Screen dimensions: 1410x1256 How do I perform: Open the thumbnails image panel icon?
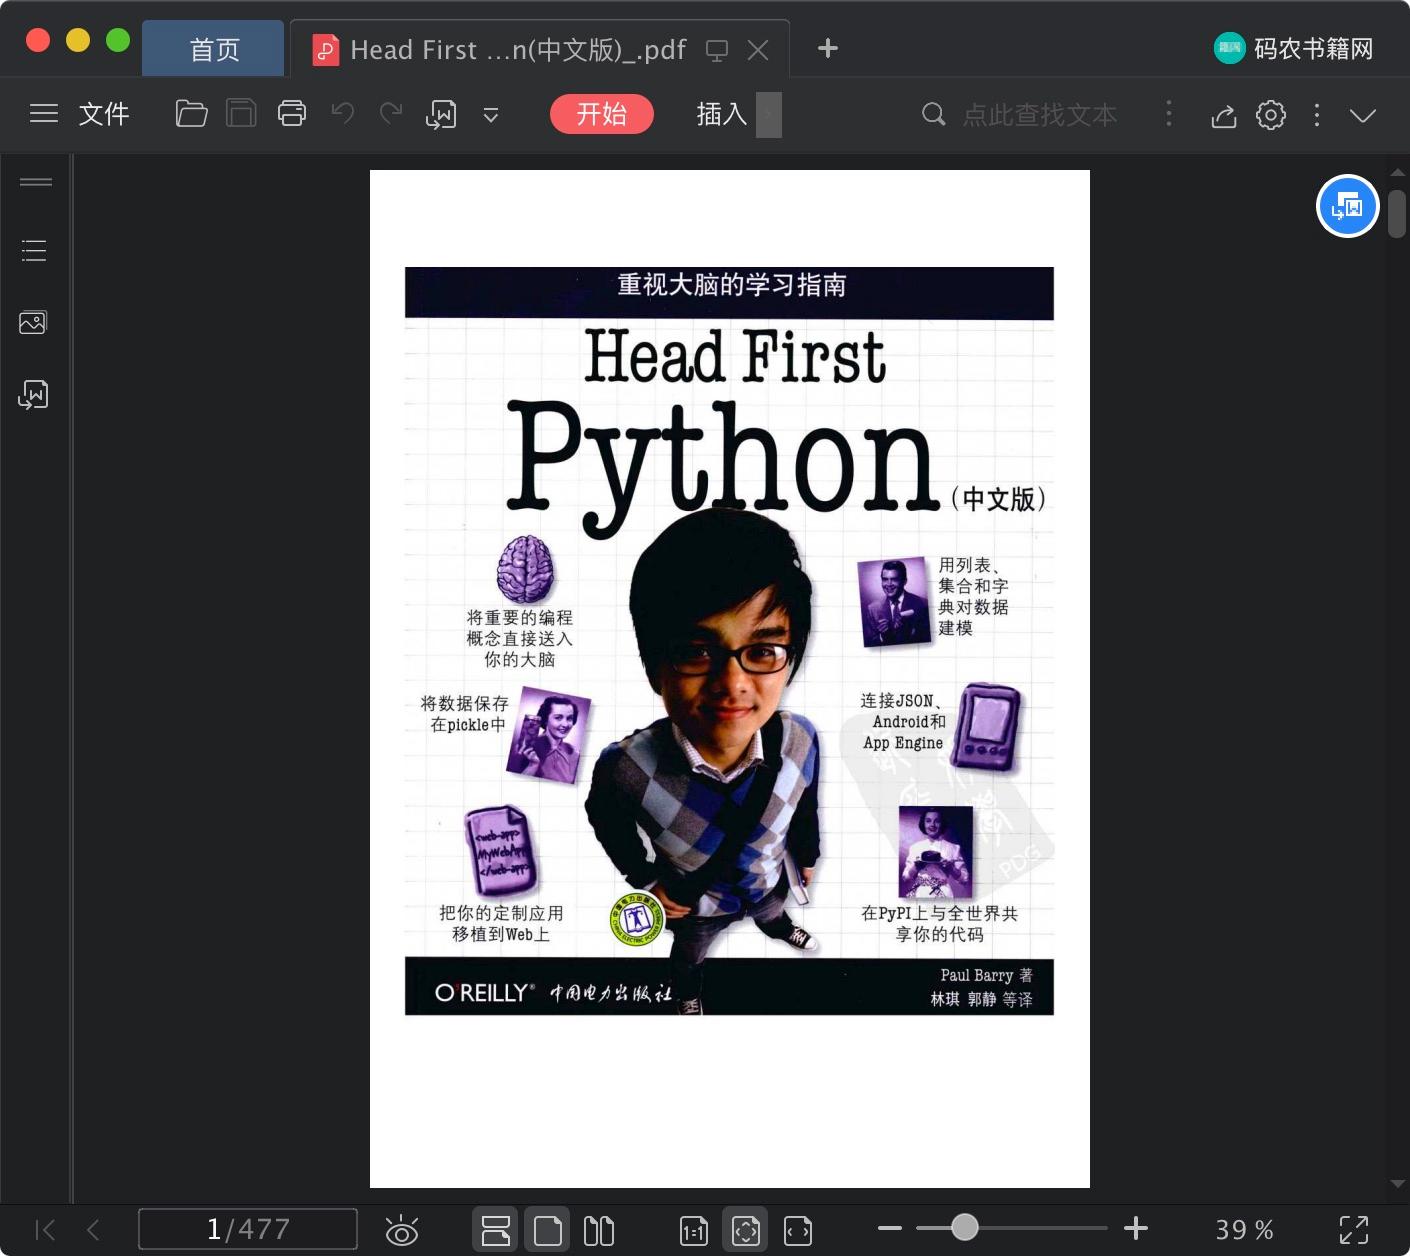point(33,322)
